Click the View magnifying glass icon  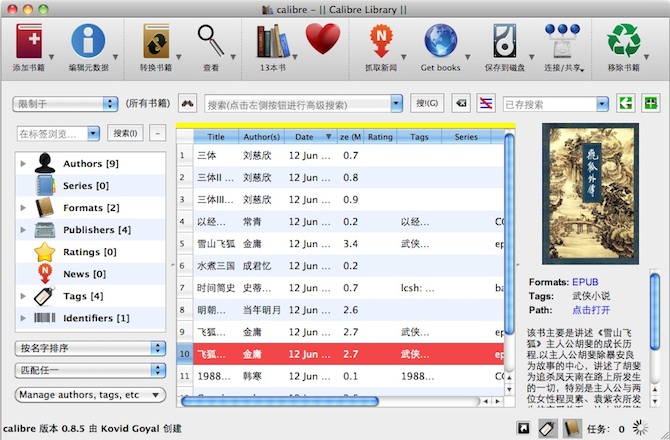point(211,41)
